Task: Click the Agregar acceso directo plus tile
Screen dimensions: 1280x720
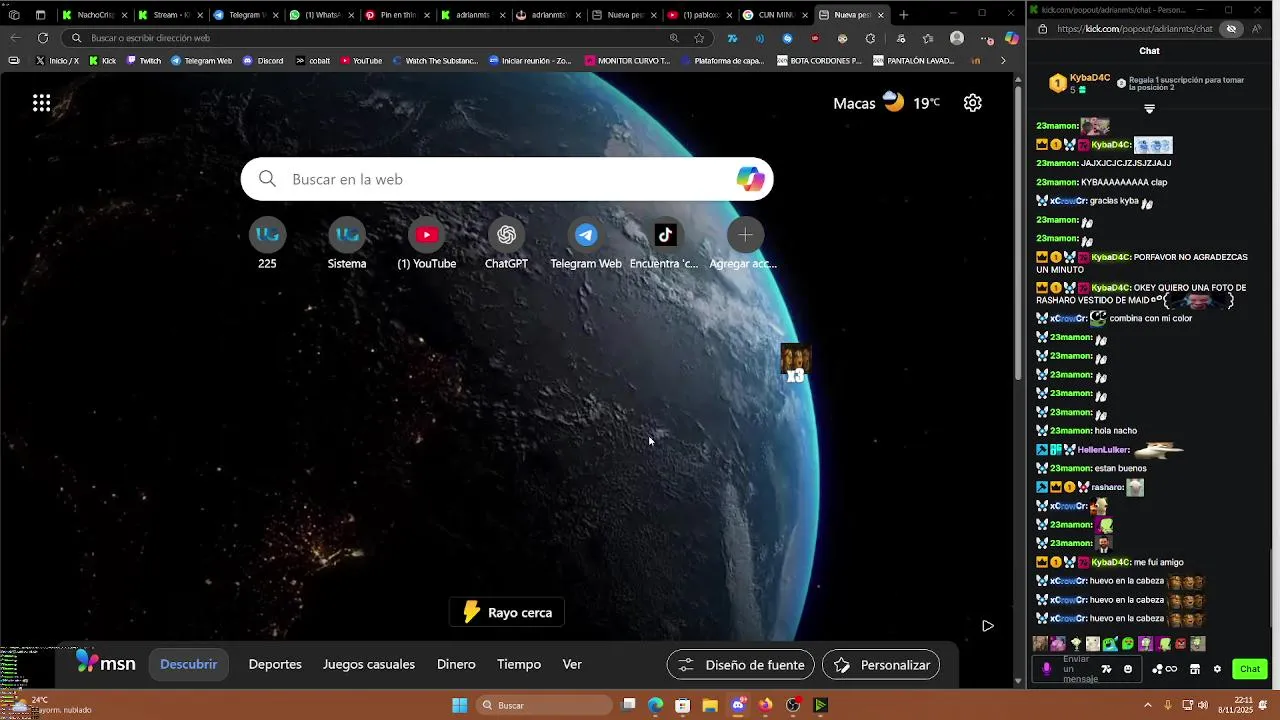Action: [x=745, y=244]
